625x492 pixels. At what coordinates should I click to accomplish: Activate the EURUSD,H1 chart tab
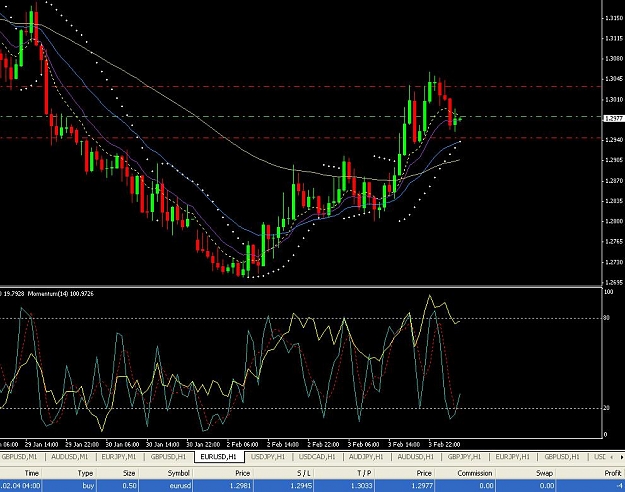(218, 457)
